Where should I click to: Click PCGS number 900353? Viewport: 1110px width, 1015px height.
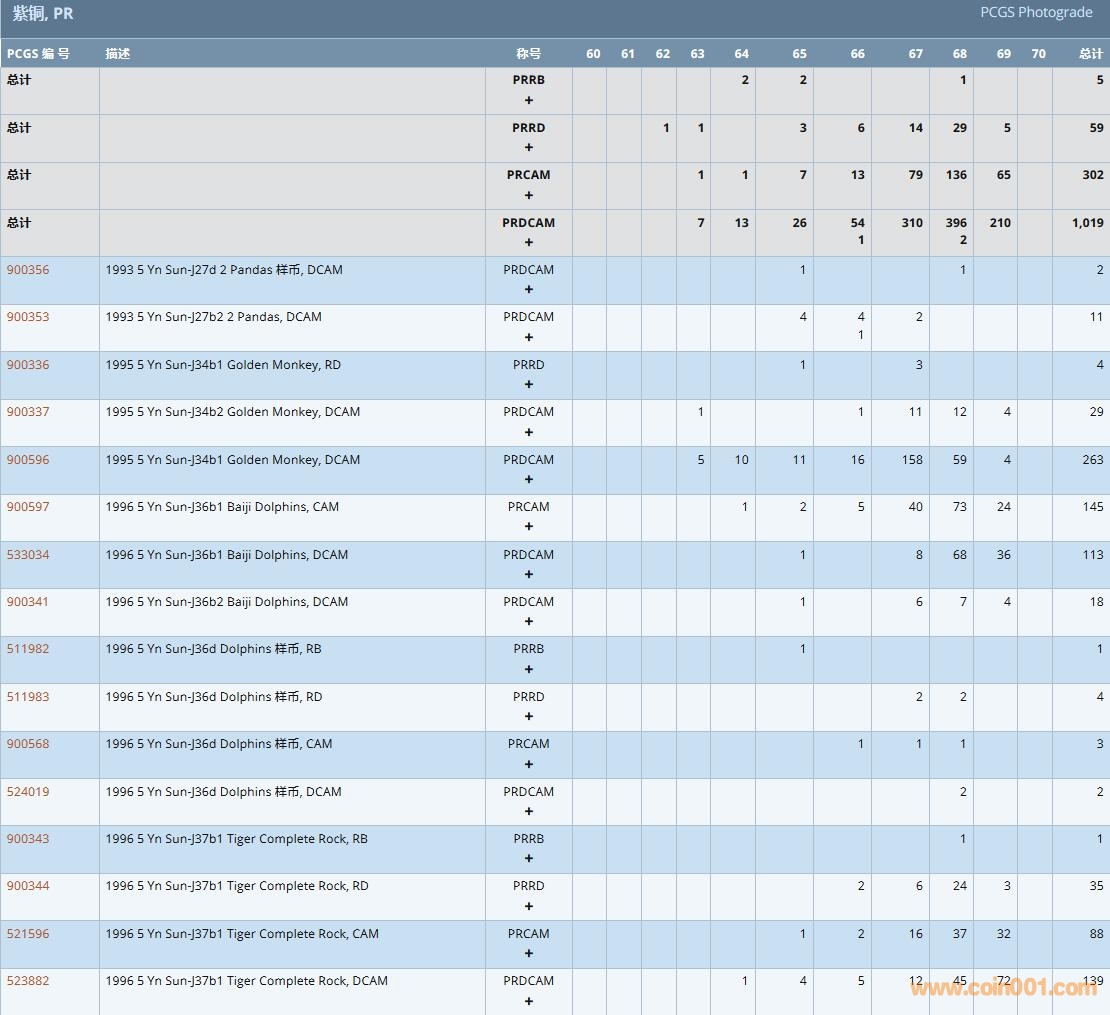(x=28, y=317)
